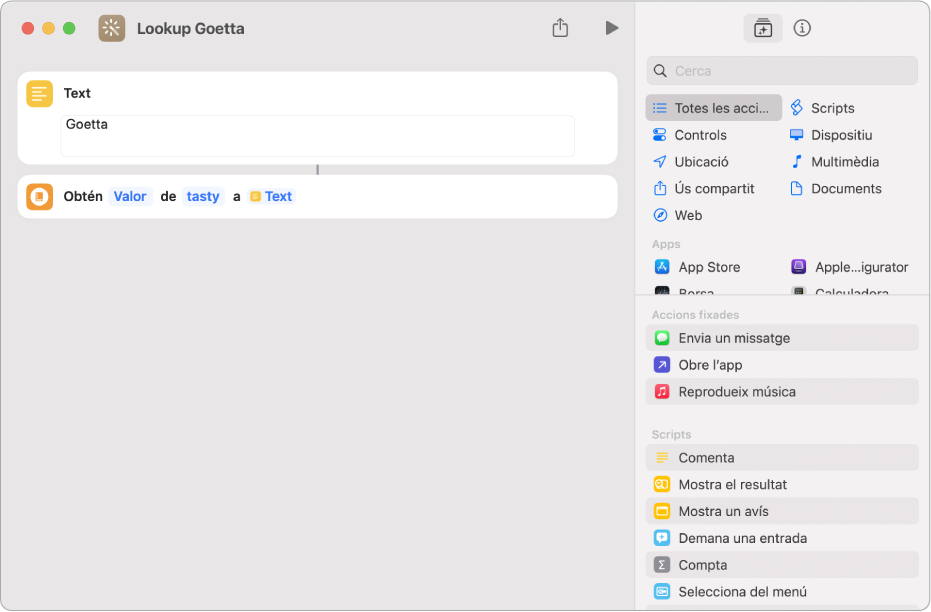Add the Compta action
Viewport: 931px width, 612px height.
pyautogui.click(x=782, y=565)
